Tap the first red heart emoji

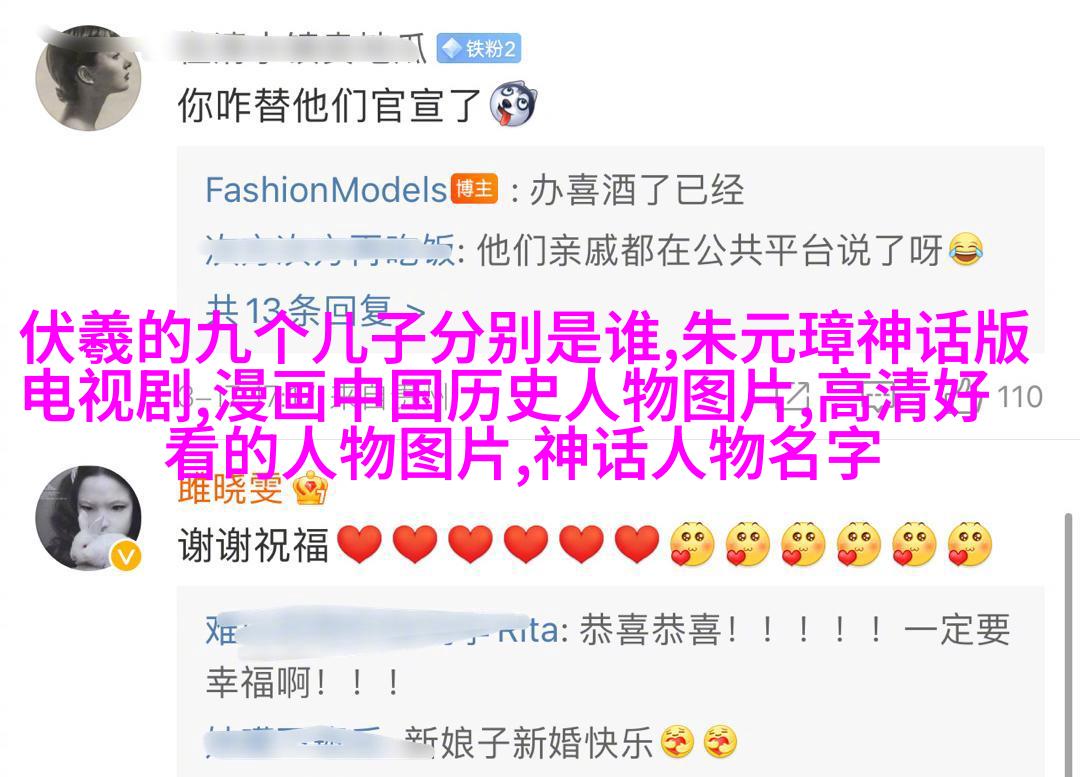(360, 544)
